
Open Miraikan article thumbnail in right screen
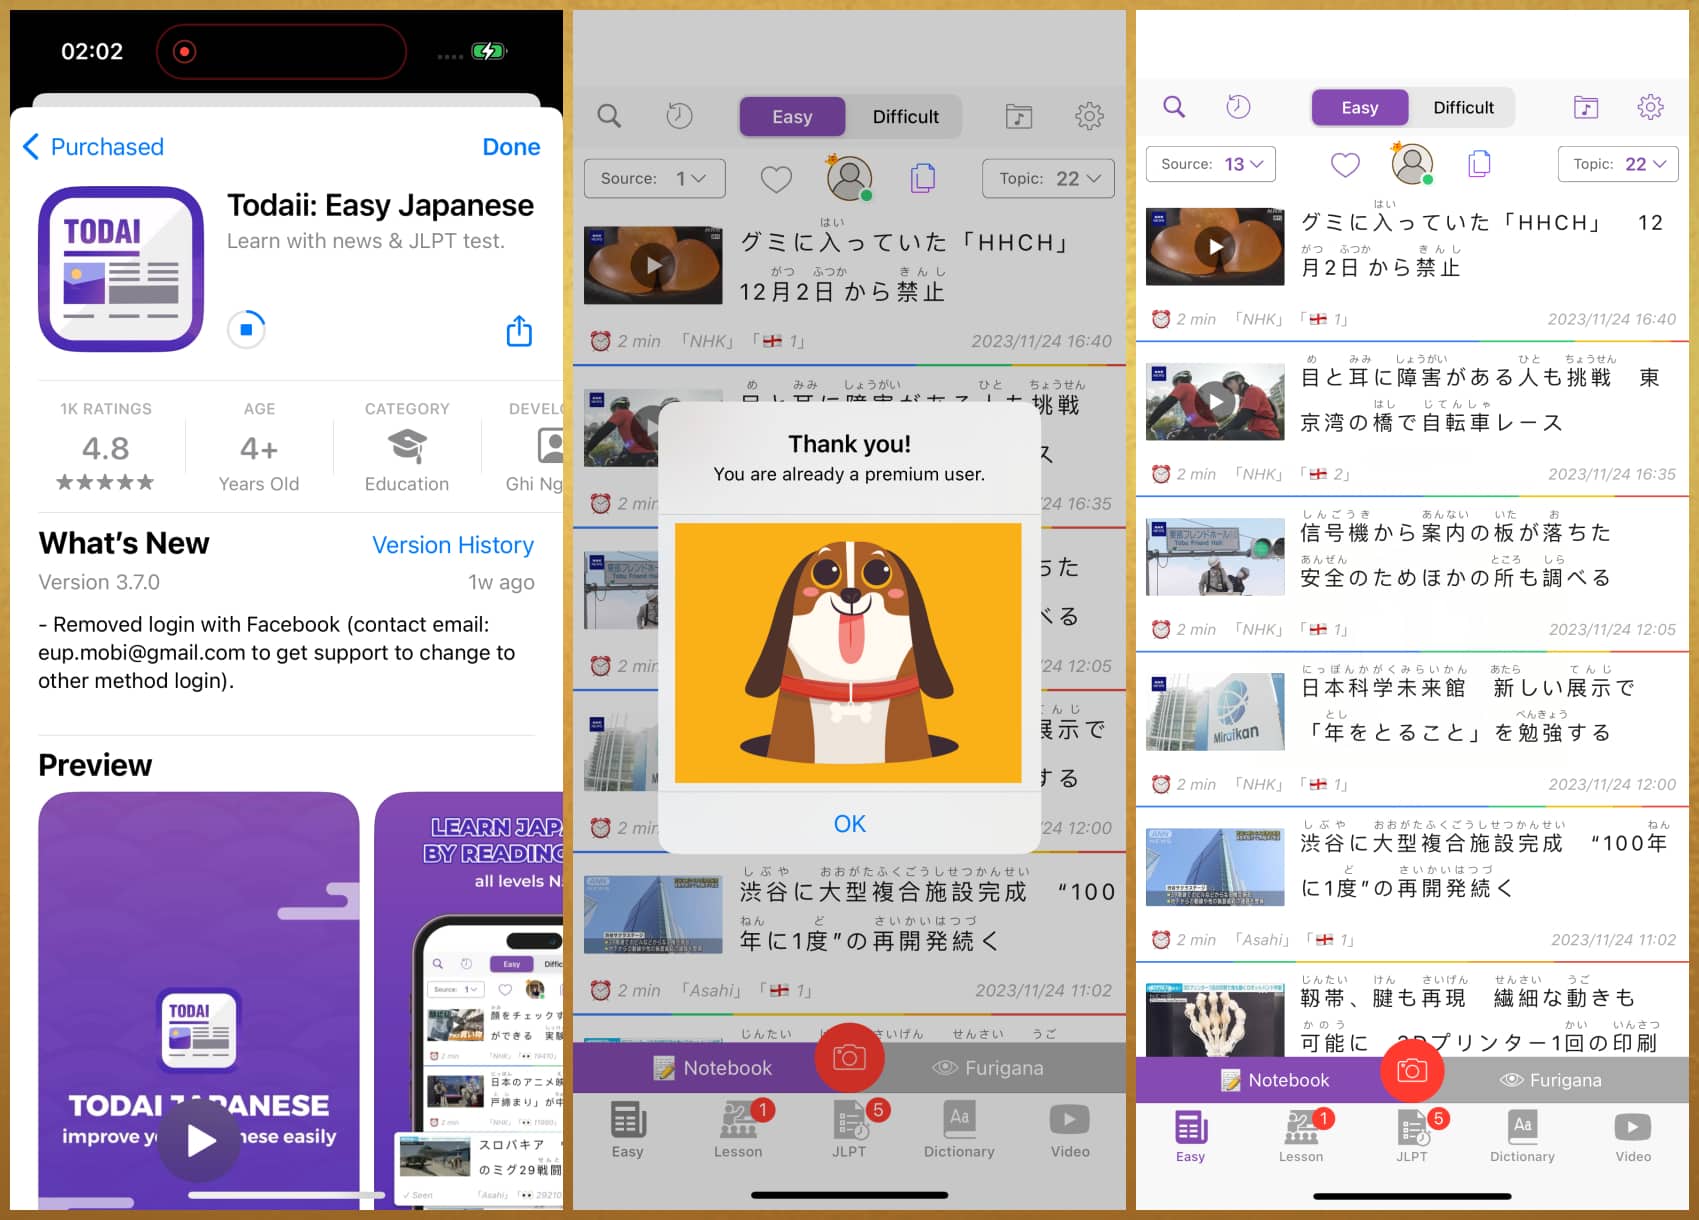[x=1215, y=711]
